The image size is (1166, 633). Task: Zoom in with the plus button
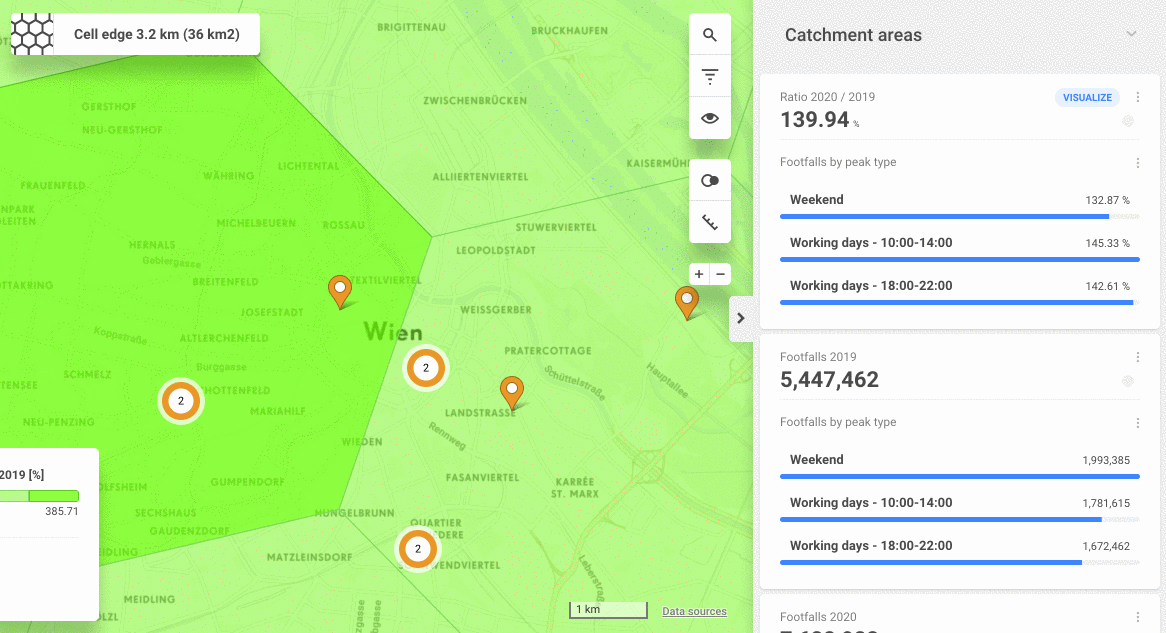click(x=699, y=274)
